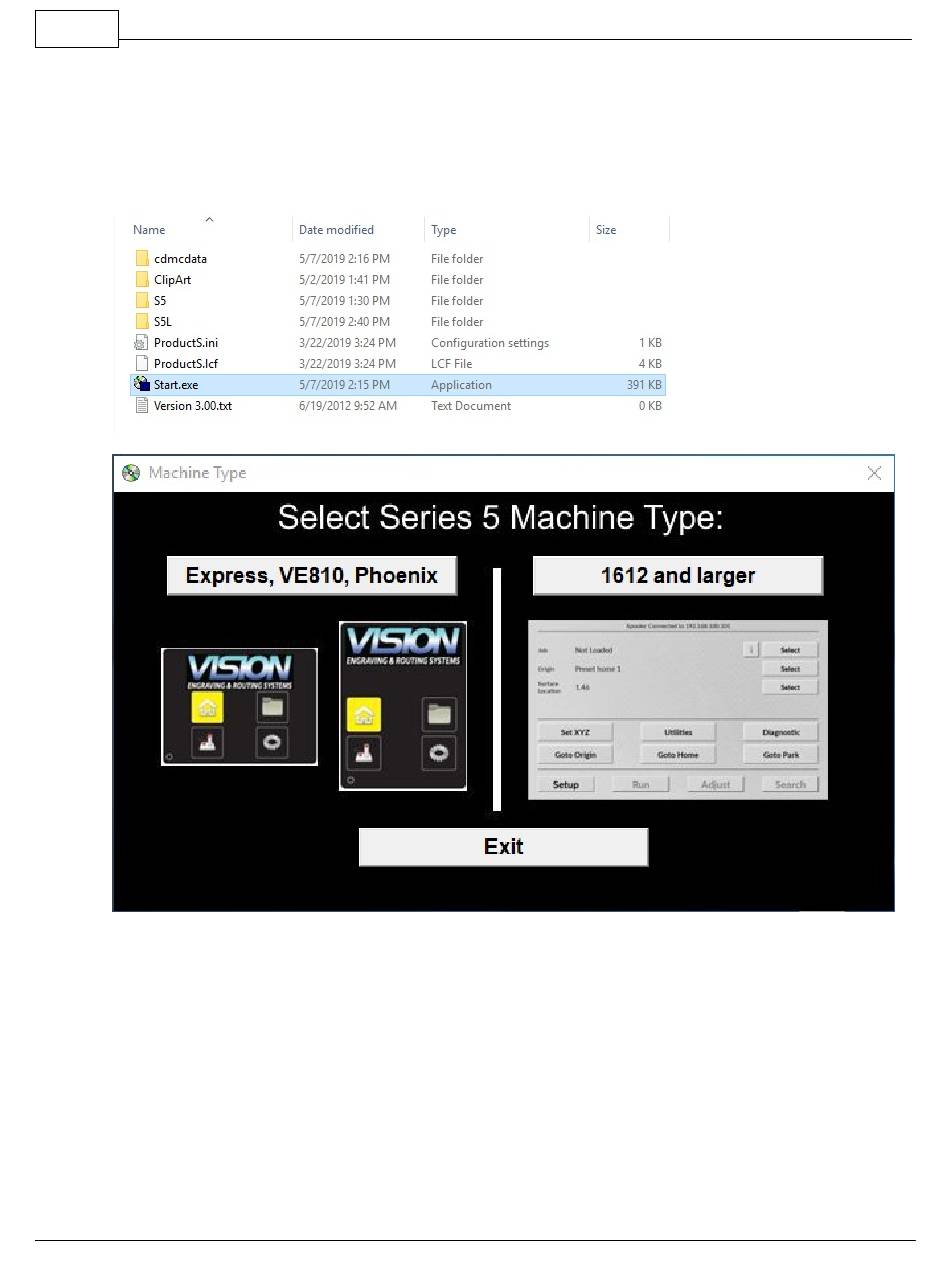Click the Application type cell
Image resolution: width=950 pixels, height=1267 pixels.
461,385
